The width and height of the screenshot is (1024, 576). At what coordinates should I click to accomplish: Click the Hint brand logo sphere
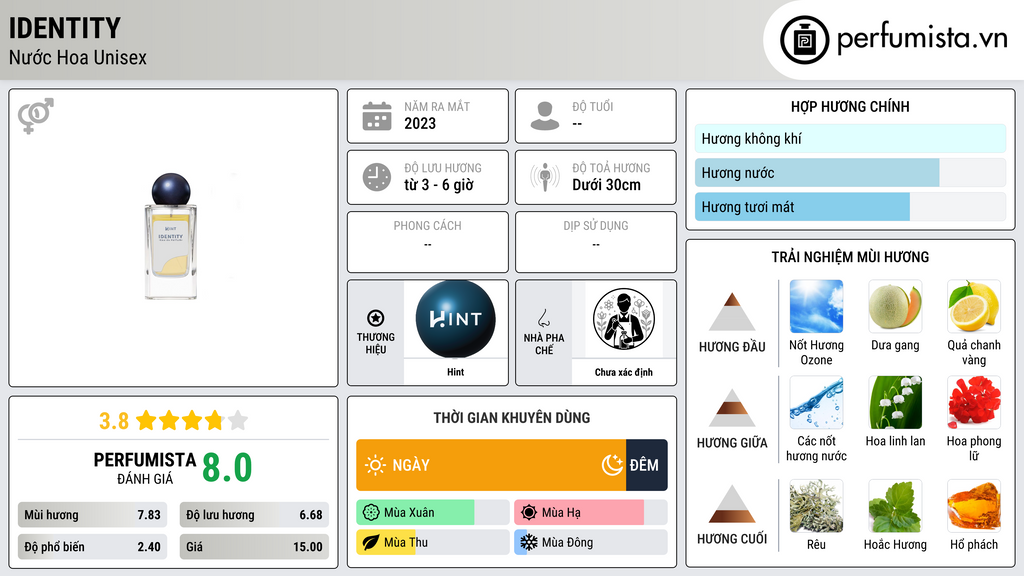coord(456,319)
